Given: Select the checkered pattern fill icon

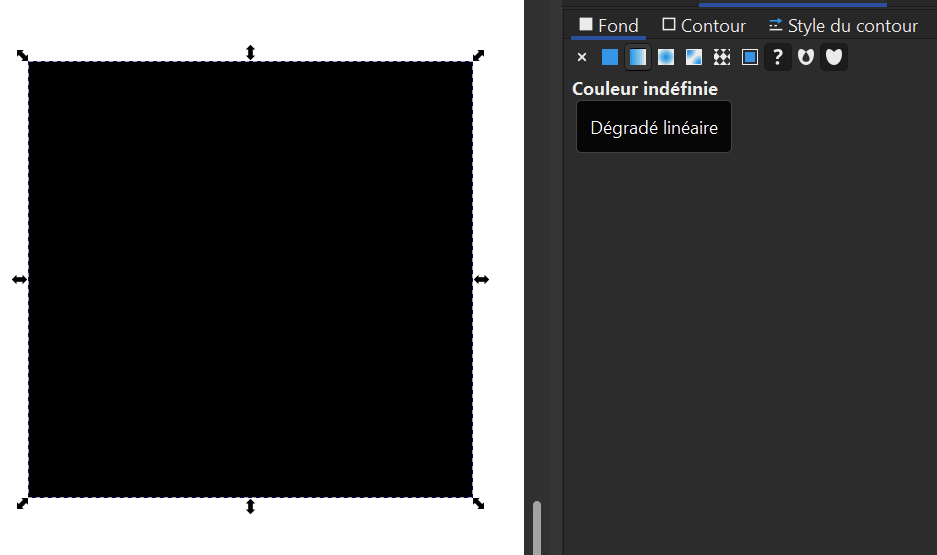Looking at the screenshot, I should point(722,58).
